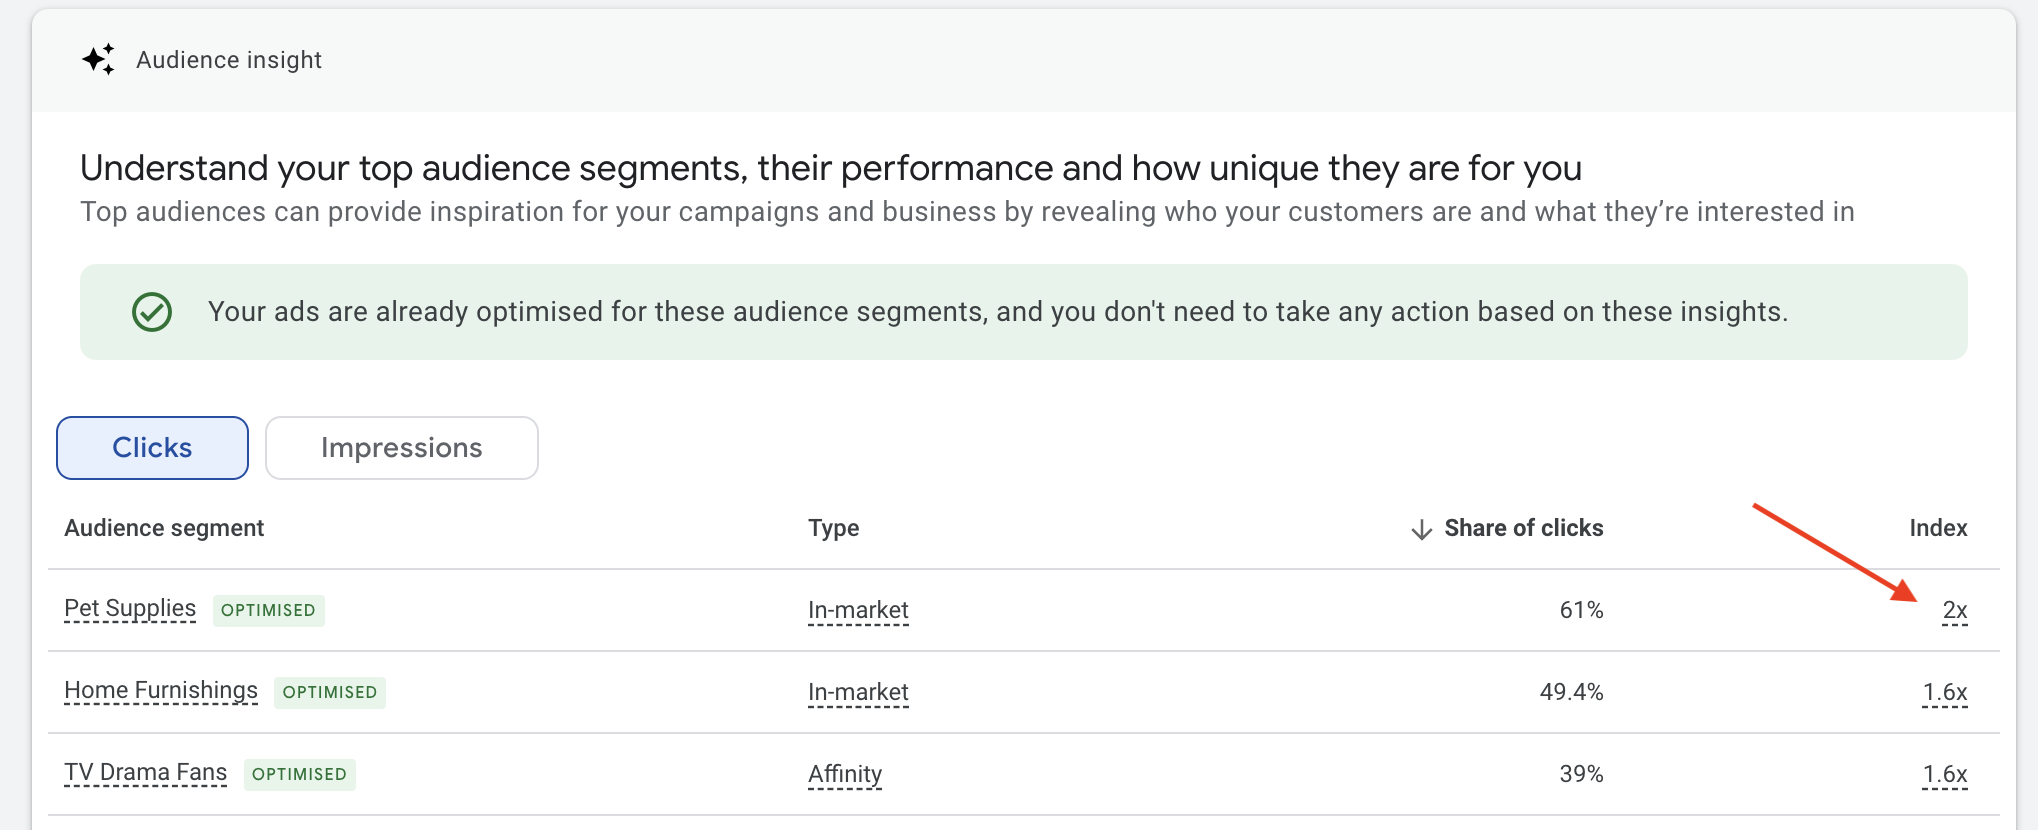Image resolution: width=2038 pixels, height=830 pixels.
Task: Click the 61% share of clicks value
Action: coord(1581,610)
